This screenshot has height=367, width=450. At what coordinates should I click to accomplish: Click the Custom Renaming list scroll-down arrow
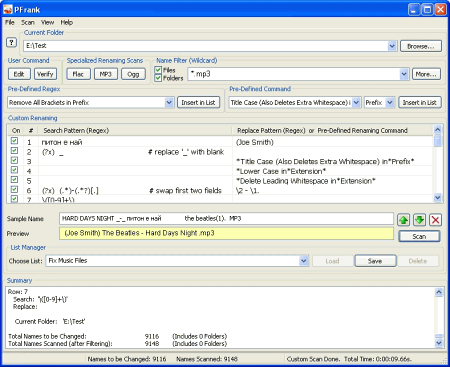(x=438, y=198)
